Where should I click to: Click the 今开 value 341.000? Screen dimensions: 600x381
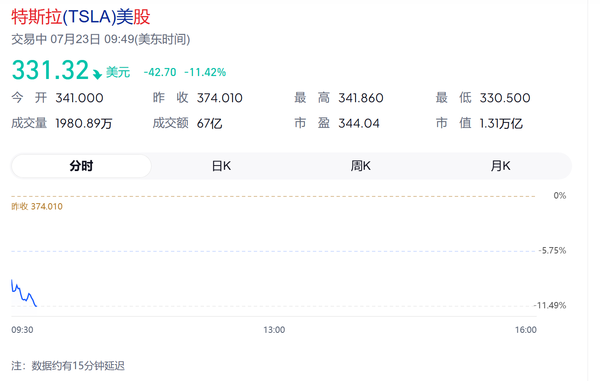(x=79, y=98)
